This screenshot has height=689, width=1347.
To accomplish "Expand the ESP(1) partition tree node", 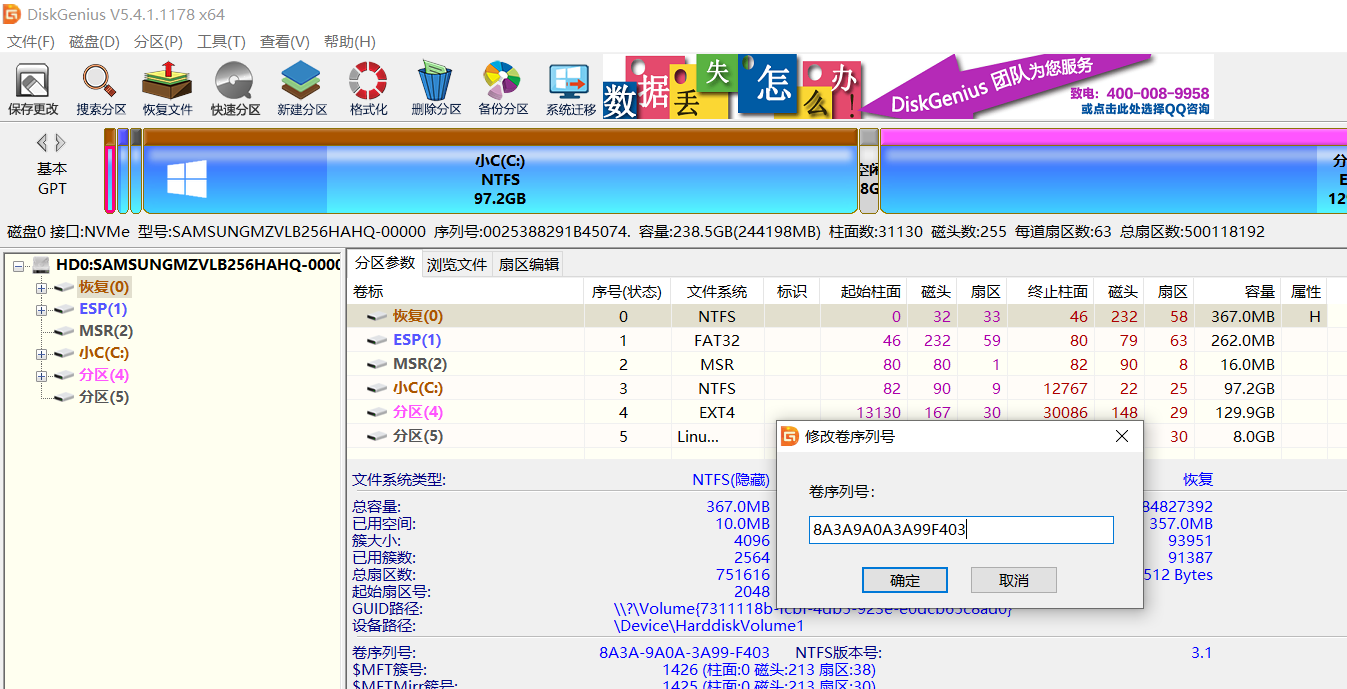I will [42, 310].
